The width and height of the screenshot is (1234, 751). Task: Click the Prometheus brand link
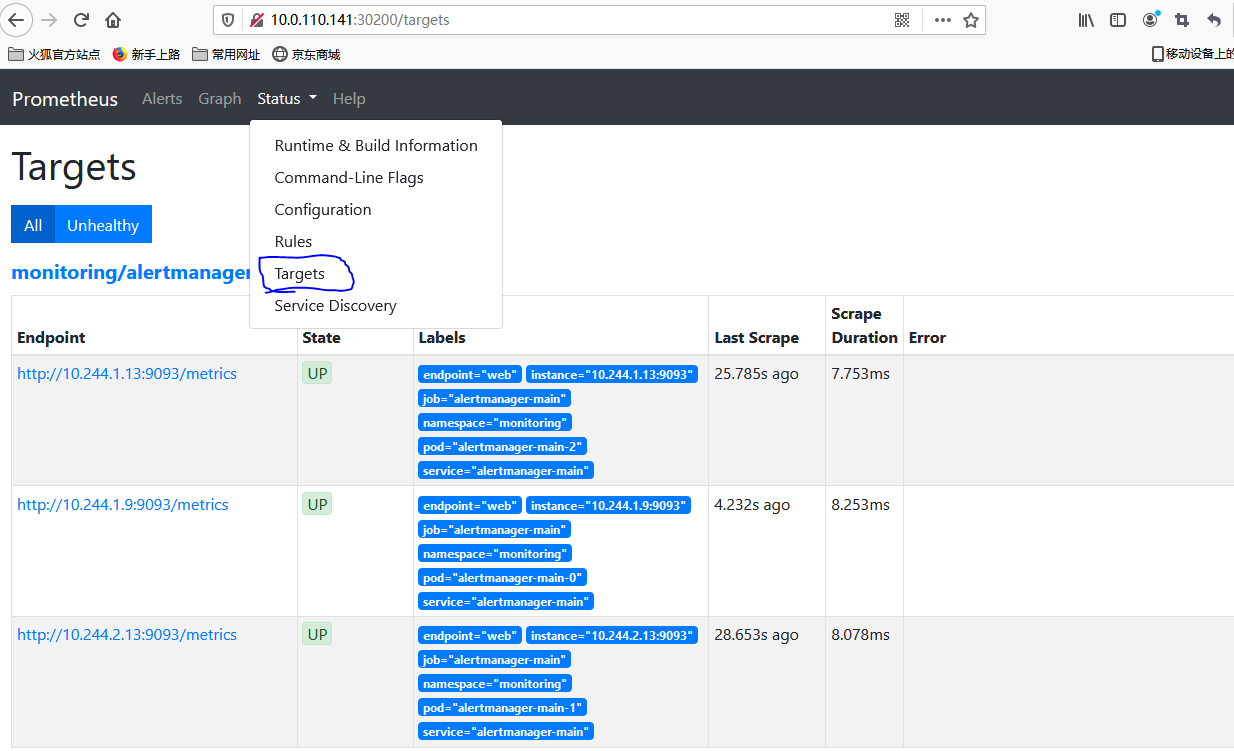coord(65,99)
